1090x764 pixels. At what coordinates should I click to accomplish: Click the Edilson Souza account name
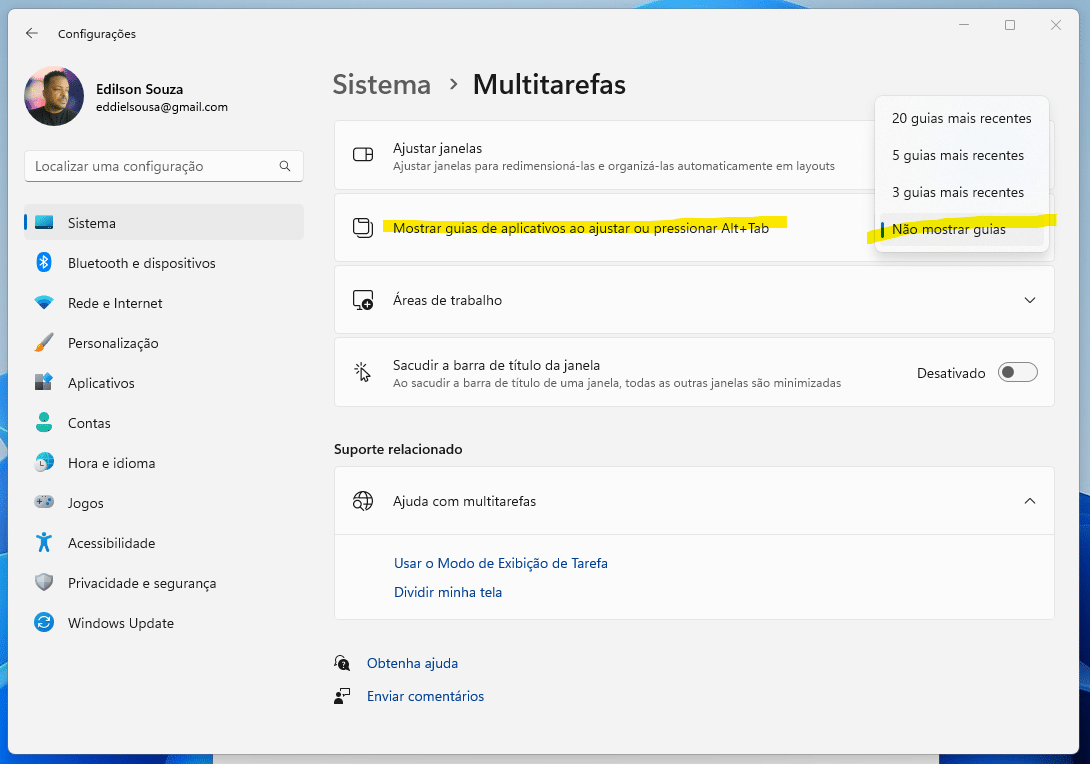coord(140,89)
